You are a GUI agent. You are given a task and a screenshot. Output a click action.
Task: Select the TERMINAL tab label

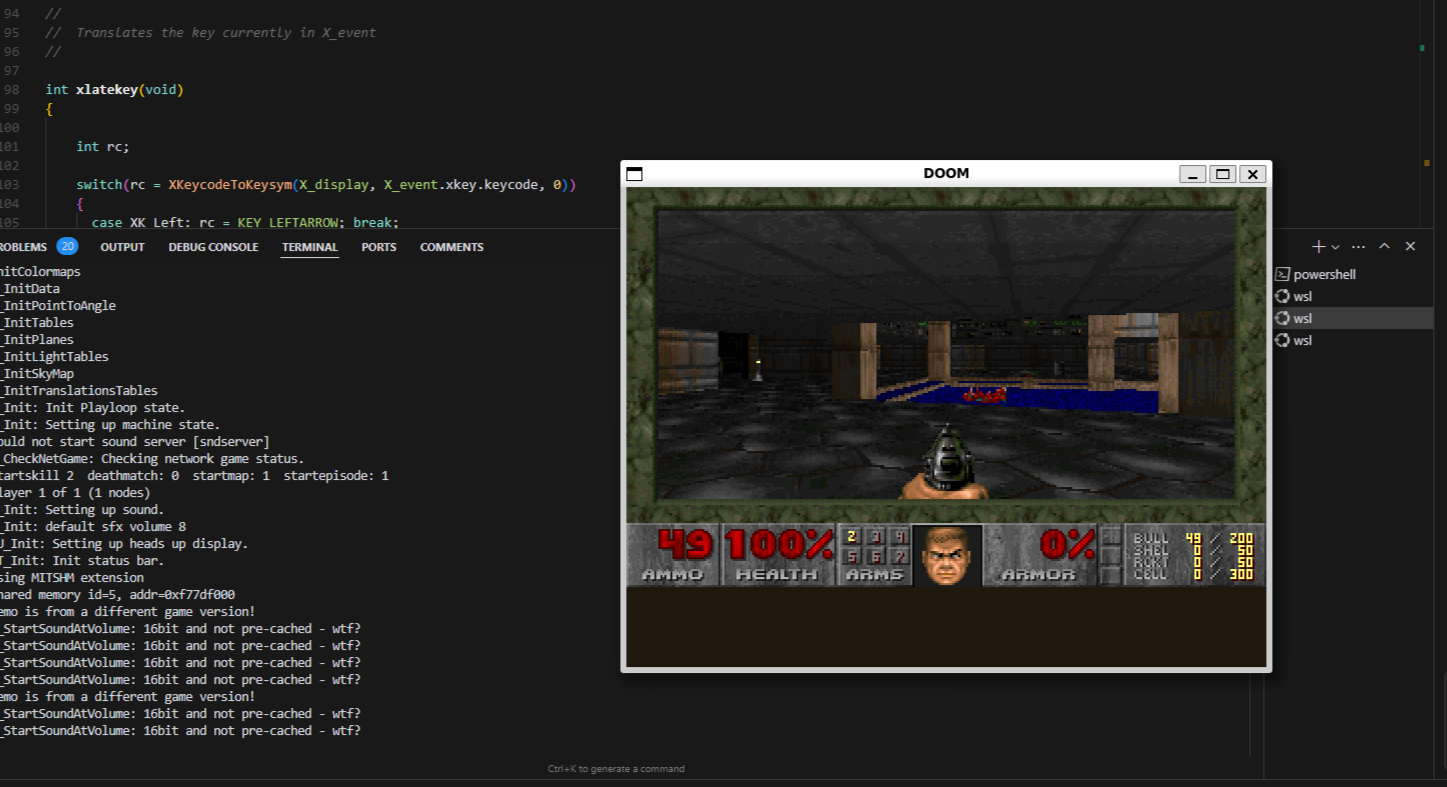tap(309, 247)
